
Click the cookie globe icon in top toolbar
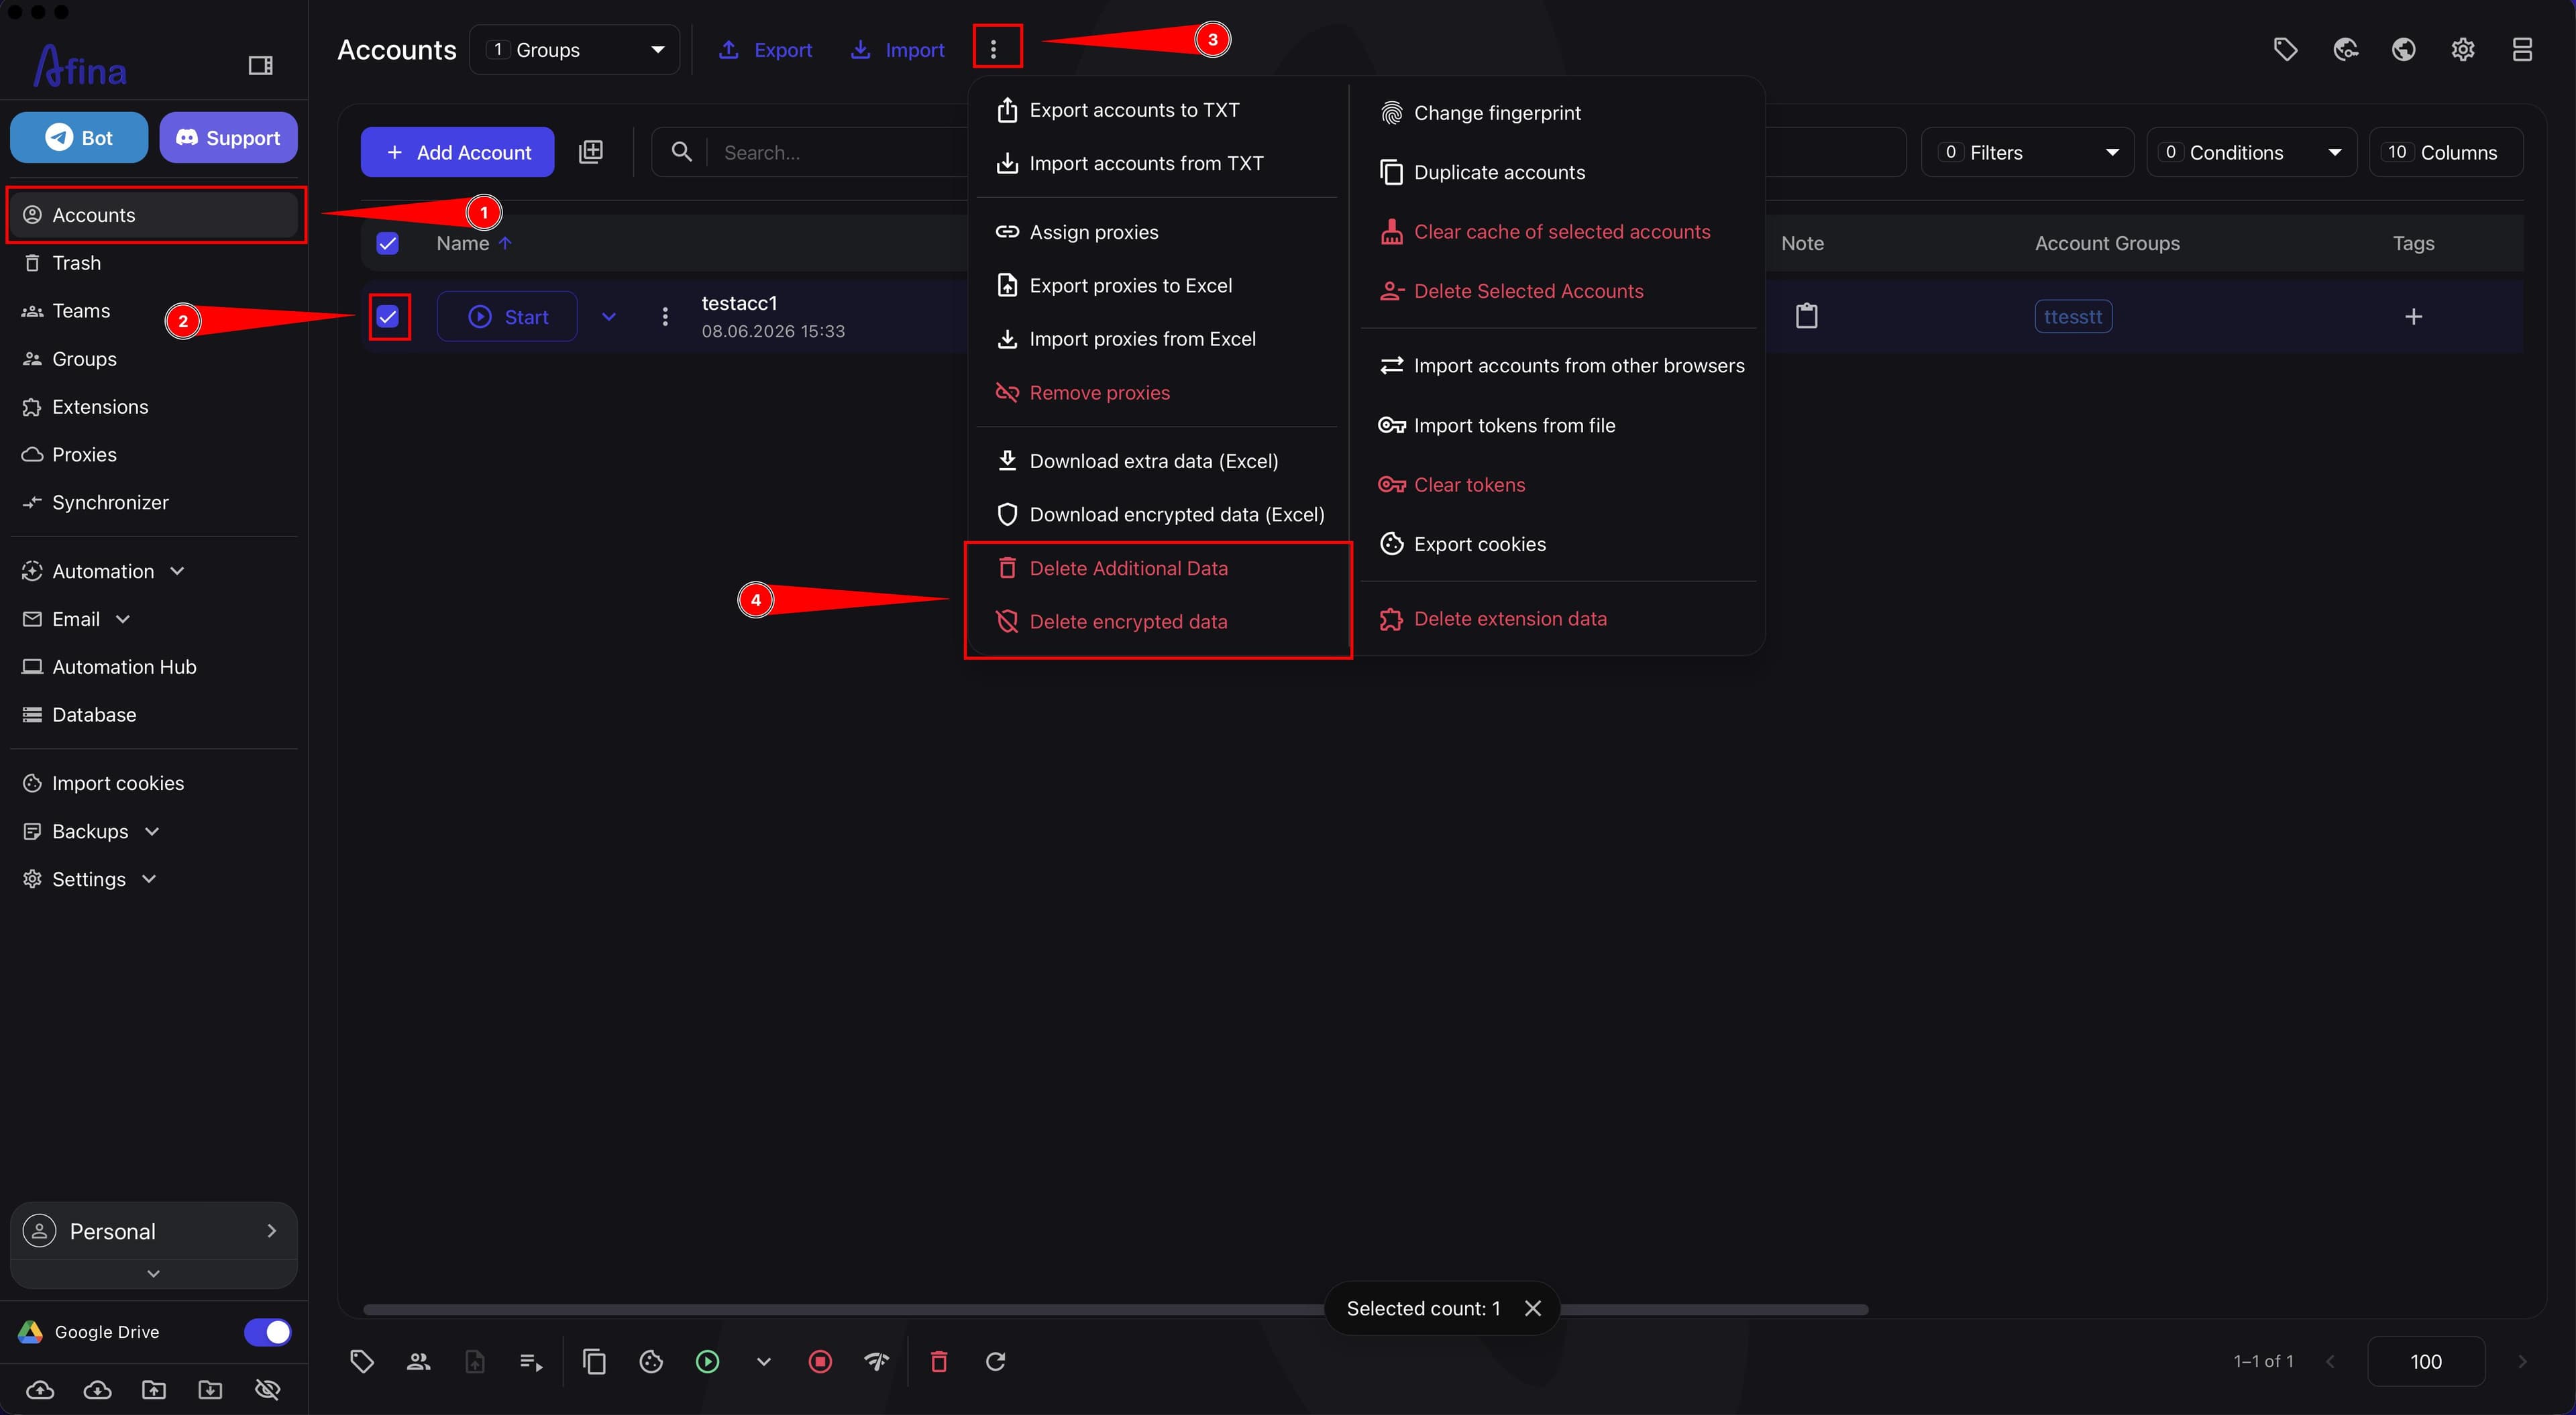click(x=2345, y=50)
